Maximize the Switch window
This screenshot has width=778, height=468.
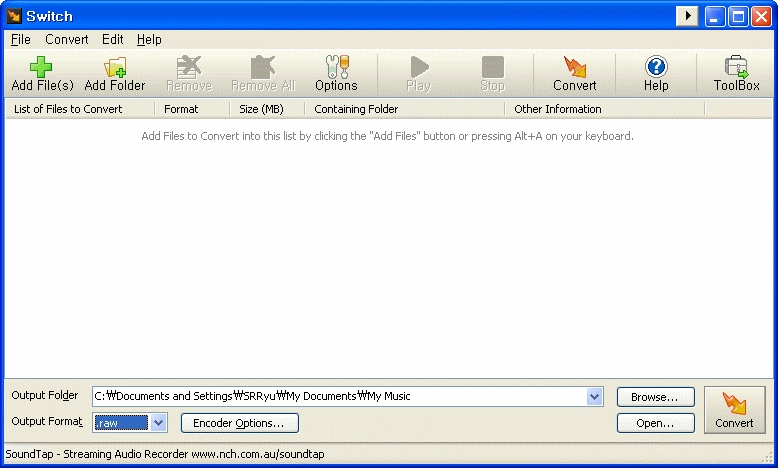(x=738, y=16)
